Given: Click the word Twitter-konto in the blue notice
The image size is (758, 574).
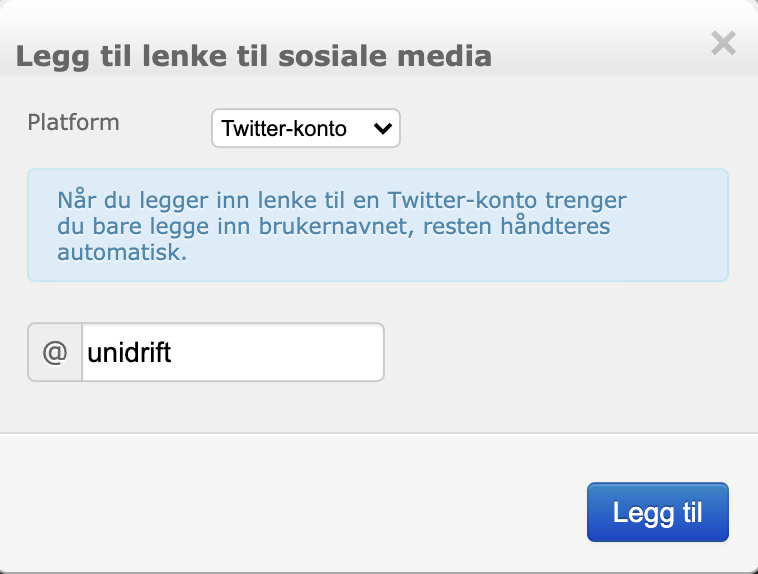Looking at the screenshot, I should pos(462,200).
